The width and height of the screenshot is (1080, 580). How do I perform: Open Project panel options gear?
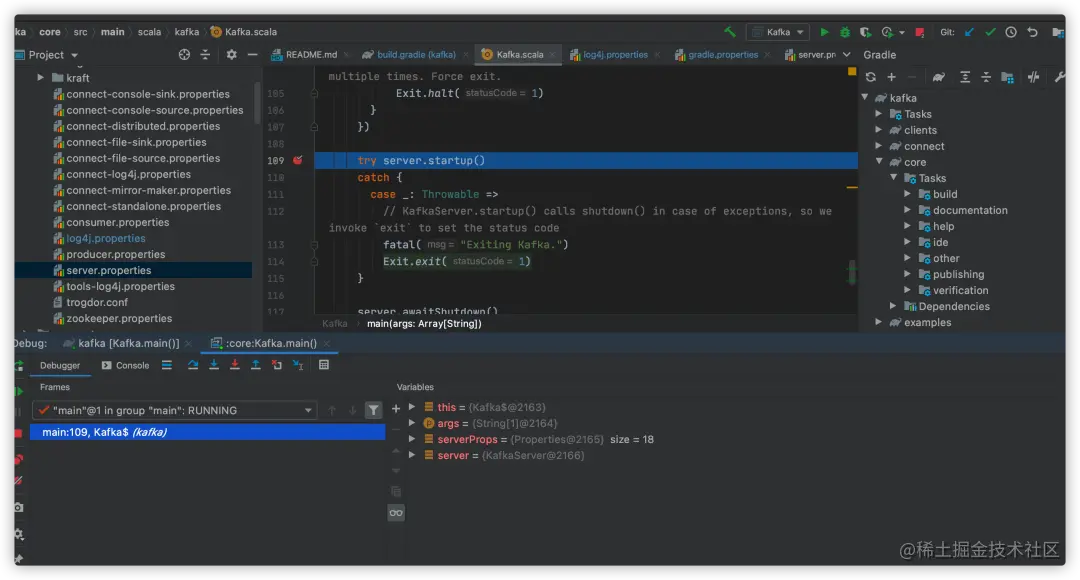pos(231,54)
